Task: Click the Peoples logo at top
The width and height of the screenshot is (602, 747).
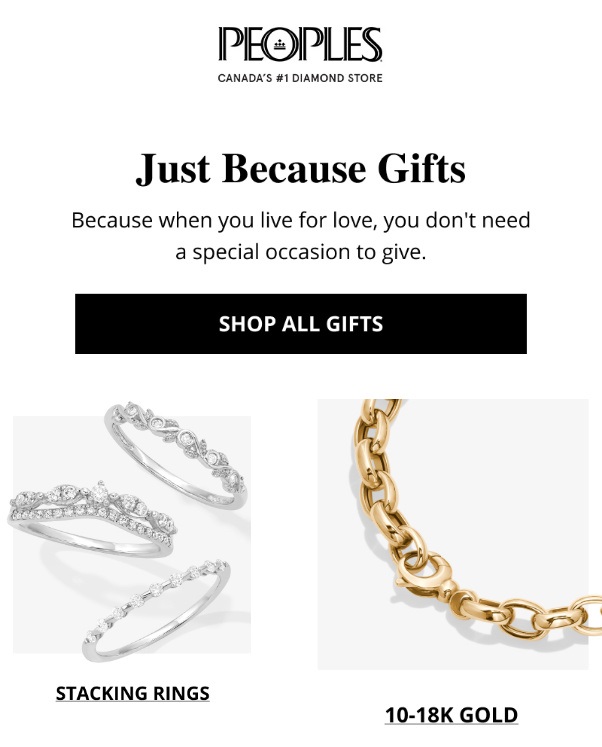Action: pos(301,55)
